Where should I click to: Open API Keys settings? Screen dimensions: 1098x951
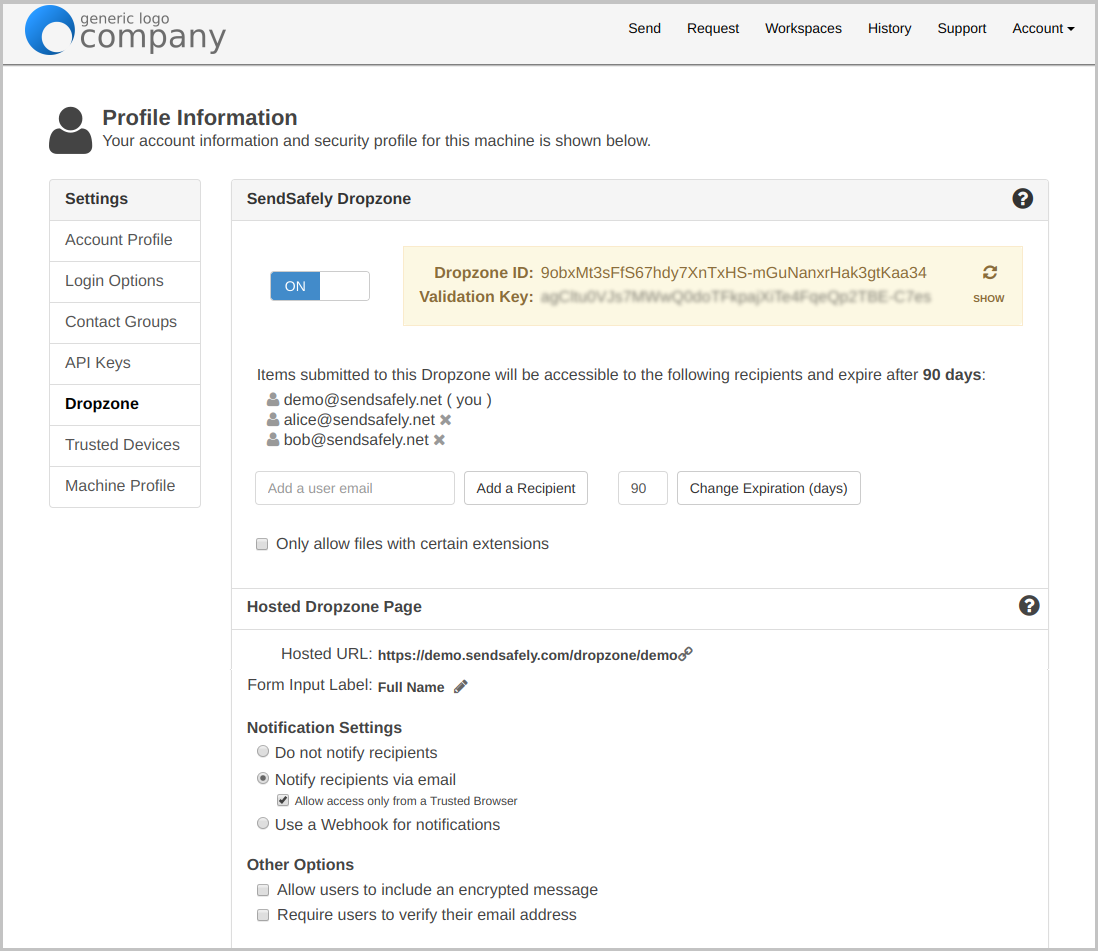click(x=125, y=363)
